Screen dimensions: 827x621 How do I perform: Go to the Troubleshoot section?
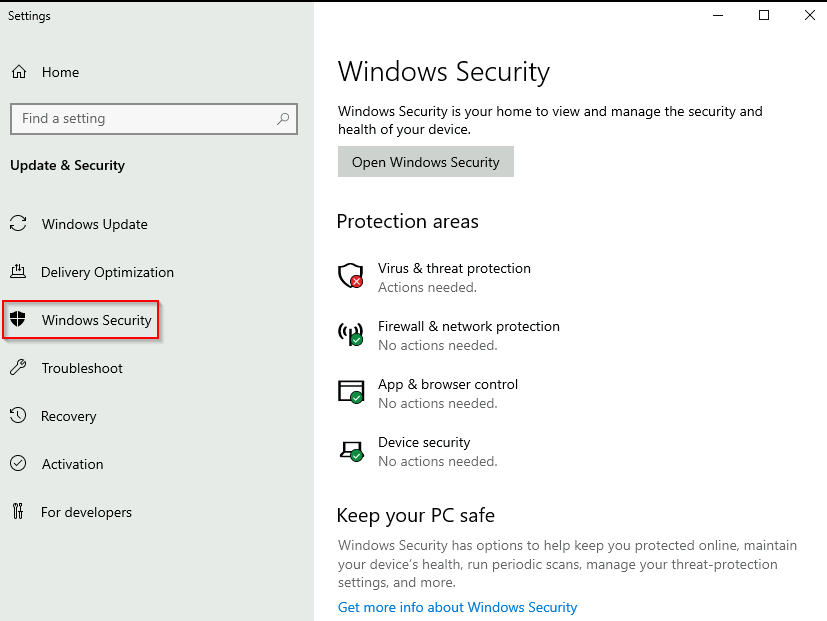pos(82,368)
